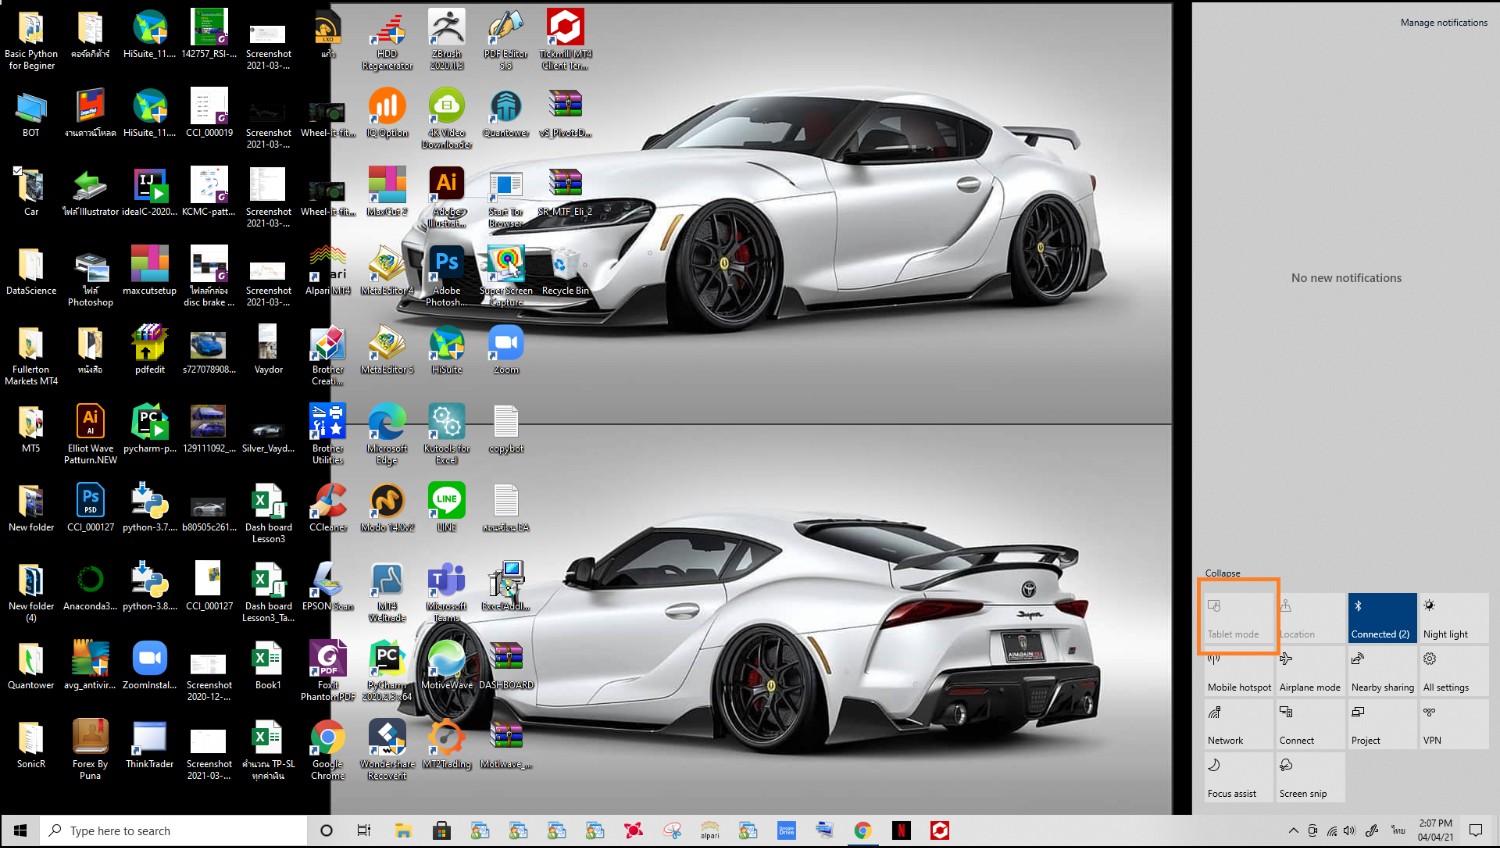Viewport: 1500px width, 848px height.
Task: Select the Adobe Photoshop desktop shortcut
Action: [x=447, y=275]
